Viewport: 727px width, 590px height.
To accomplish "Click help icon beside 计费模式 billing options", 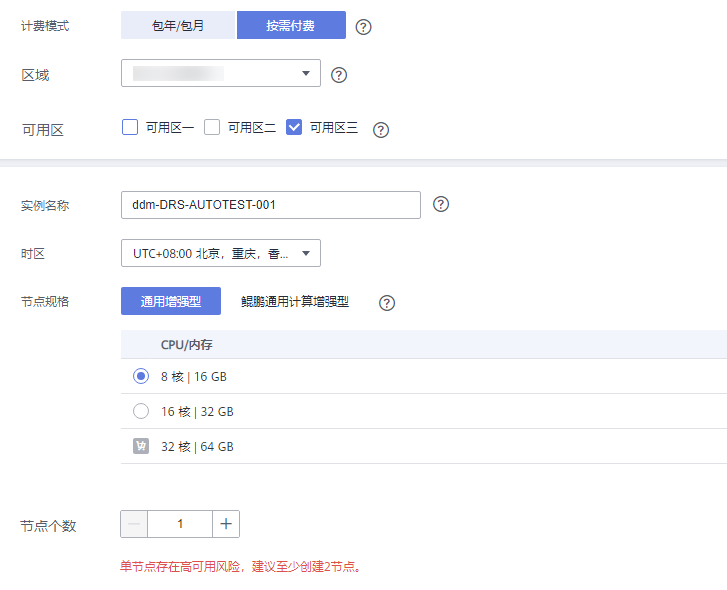I will [x=363, y=26].
